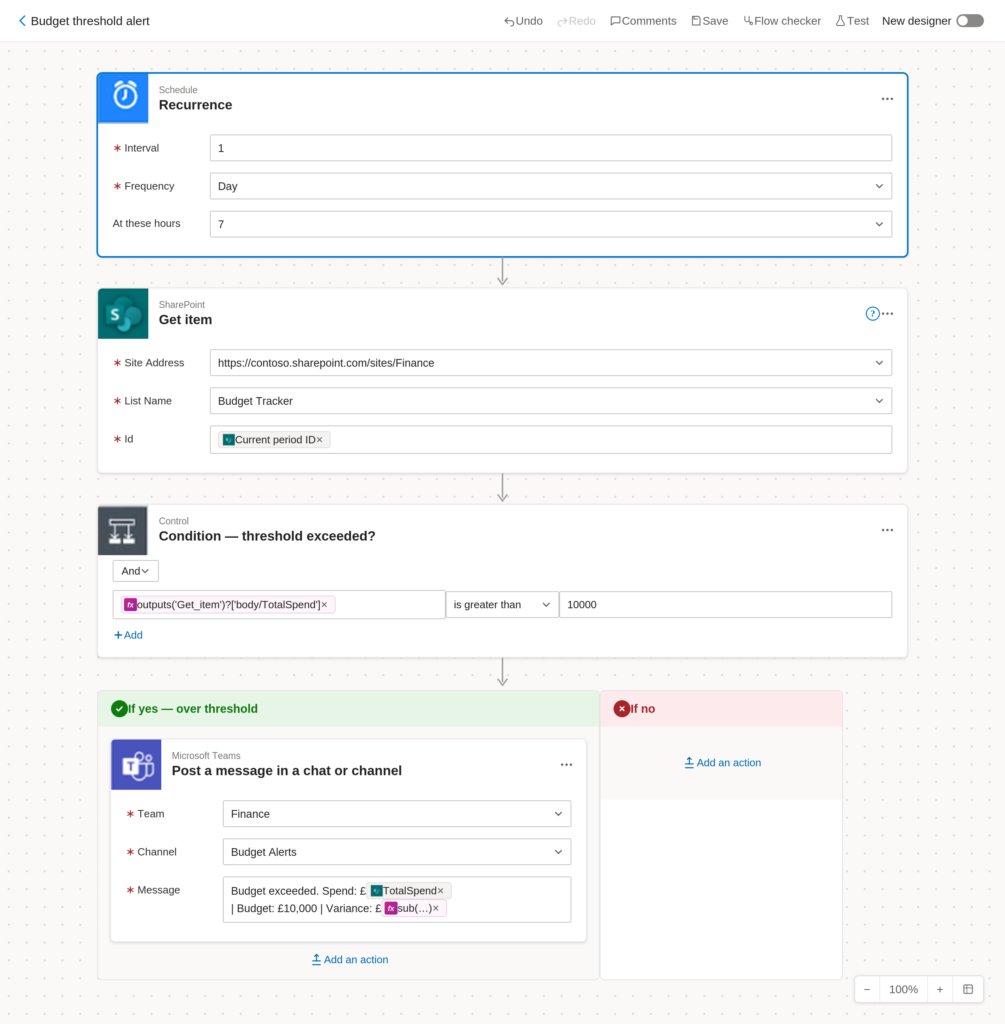Add an action in the If yes branch
The width and height of the screenshot is (1005, 1024).
point(350,959)
